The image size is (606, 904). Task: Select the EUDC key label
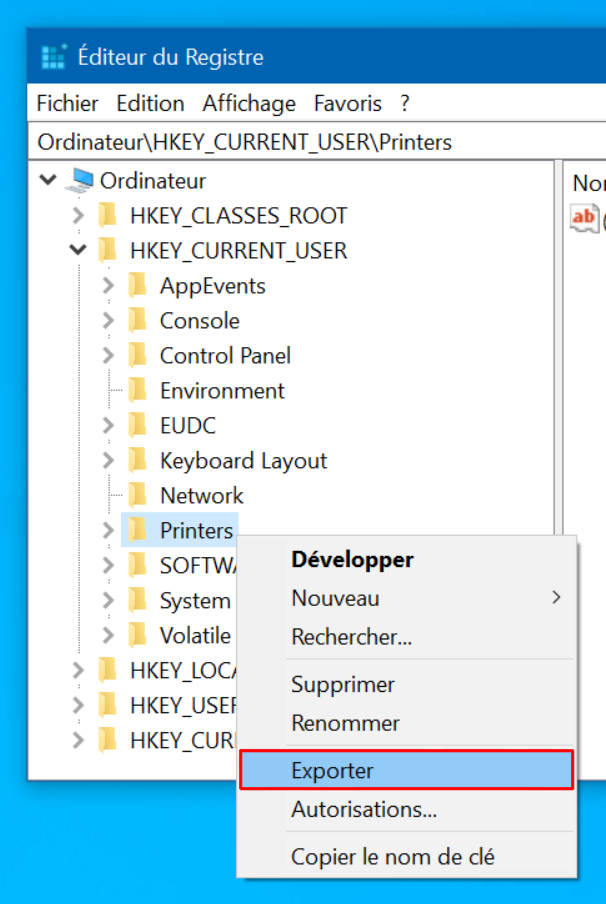(188, 425)
